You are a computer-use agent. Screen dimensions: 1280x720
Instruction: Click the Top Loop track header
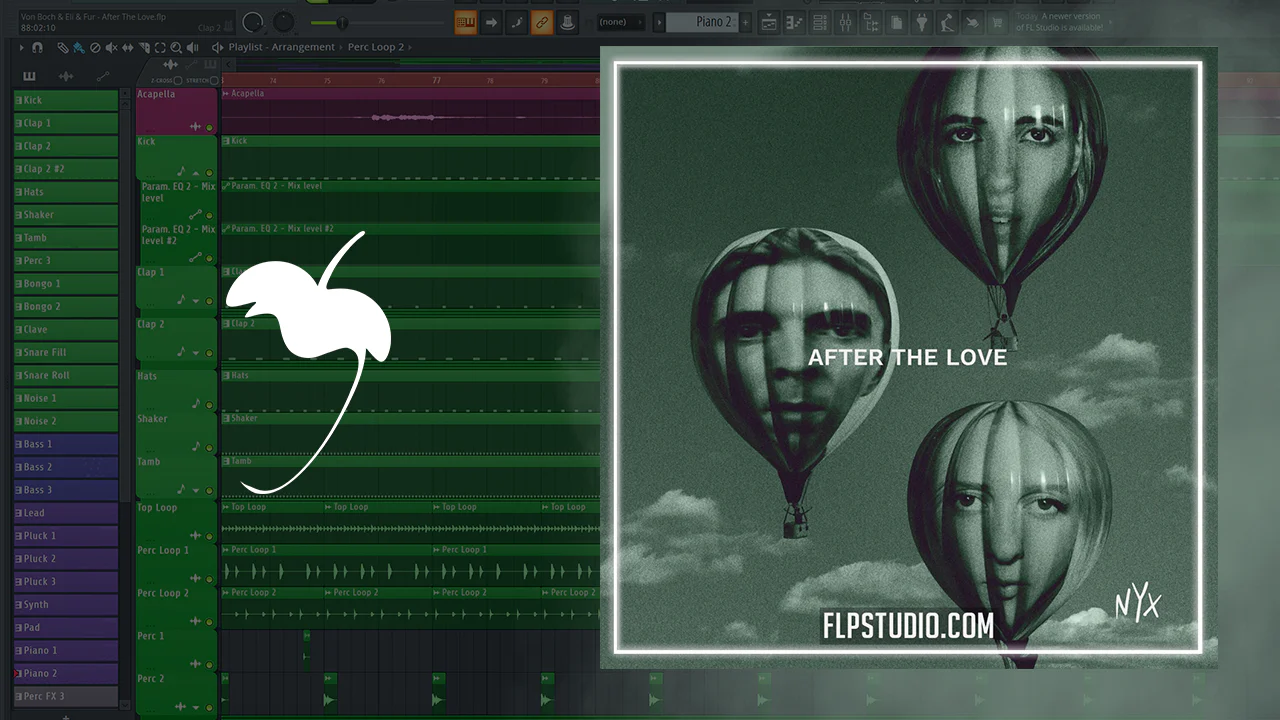pos(176,521)
